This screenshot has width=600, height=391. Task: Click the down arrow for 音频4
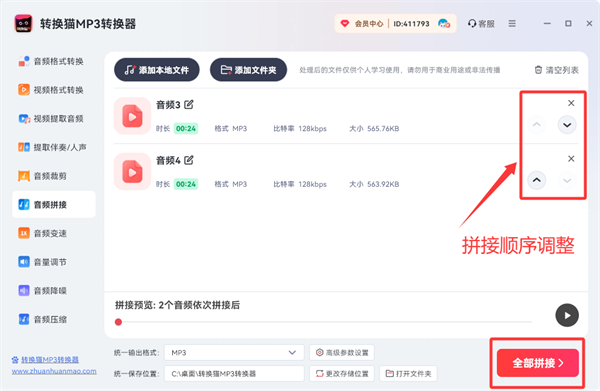567,180
